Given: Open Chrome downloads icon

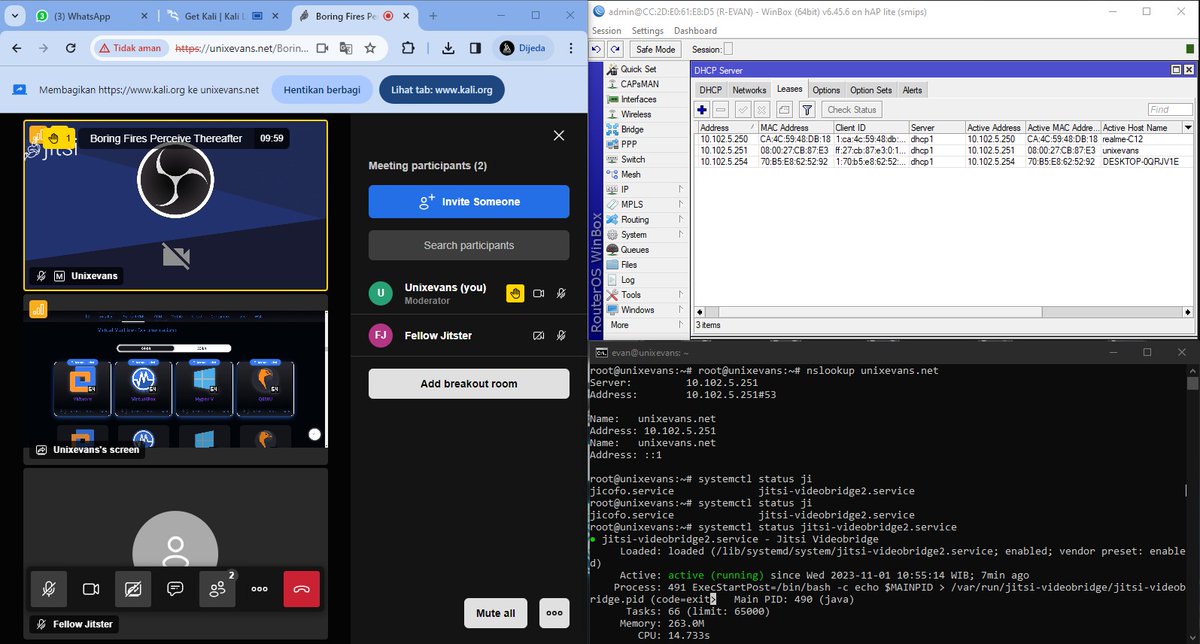Looking at the screenshot, I should point(448,48).
